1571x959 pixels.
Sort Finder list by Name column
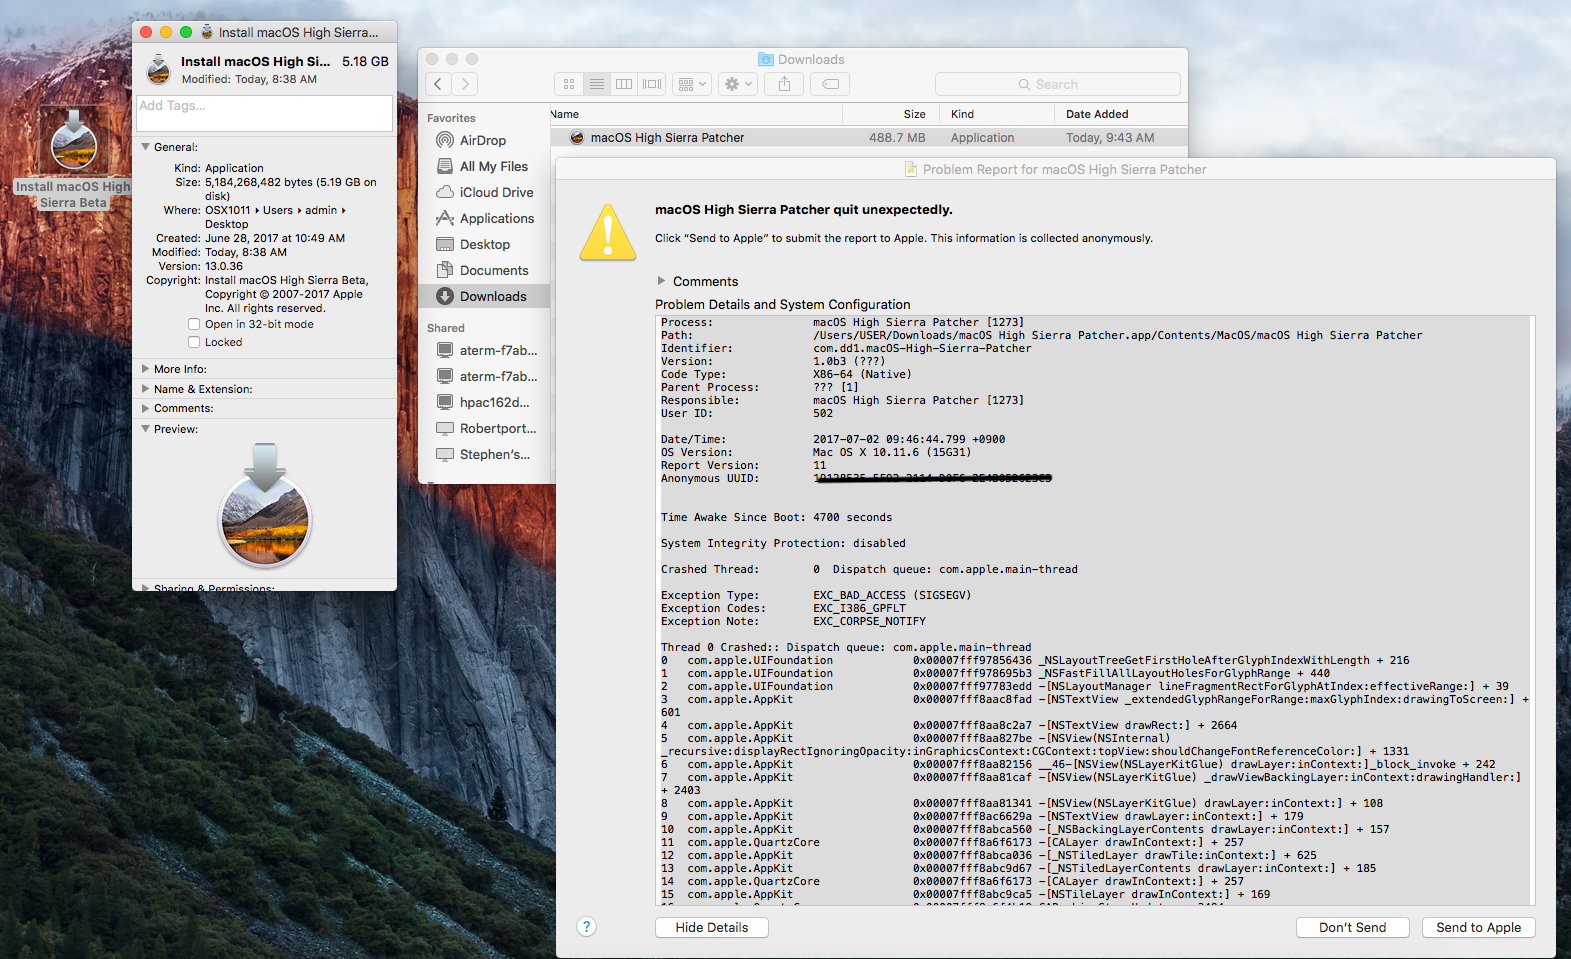[696, 114]
